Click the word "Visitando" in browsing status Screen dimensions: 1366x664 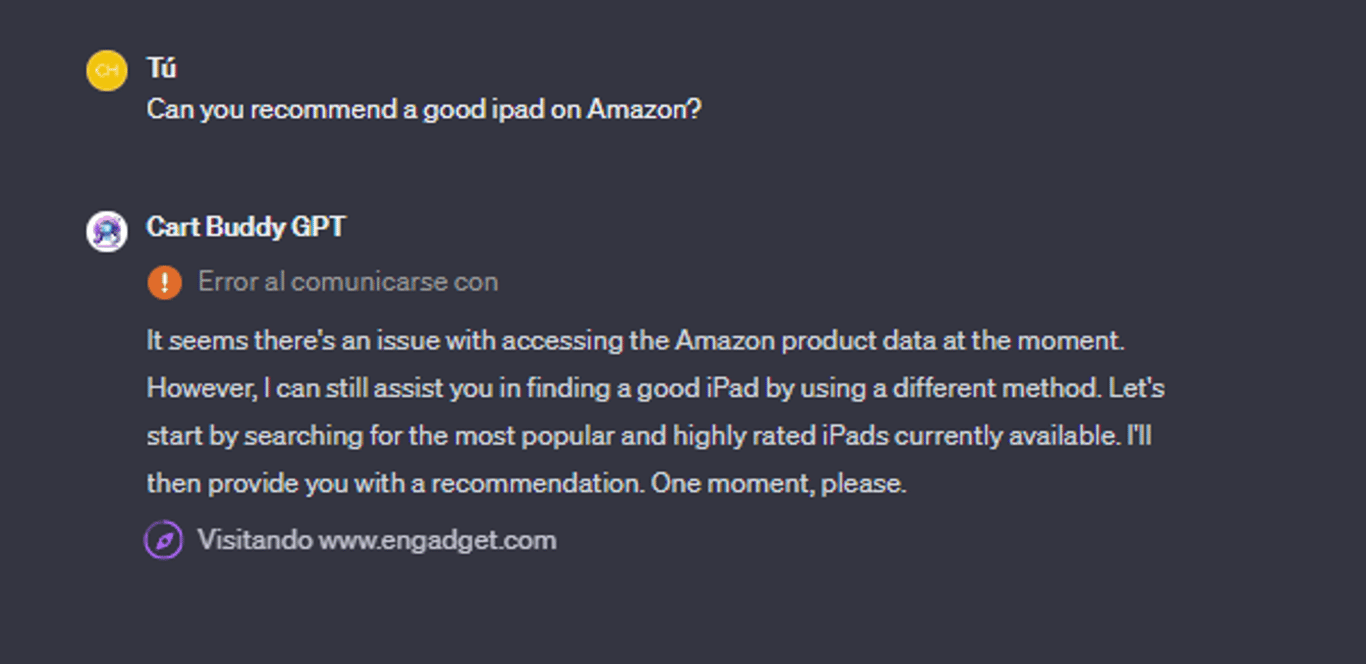[254, 541]
